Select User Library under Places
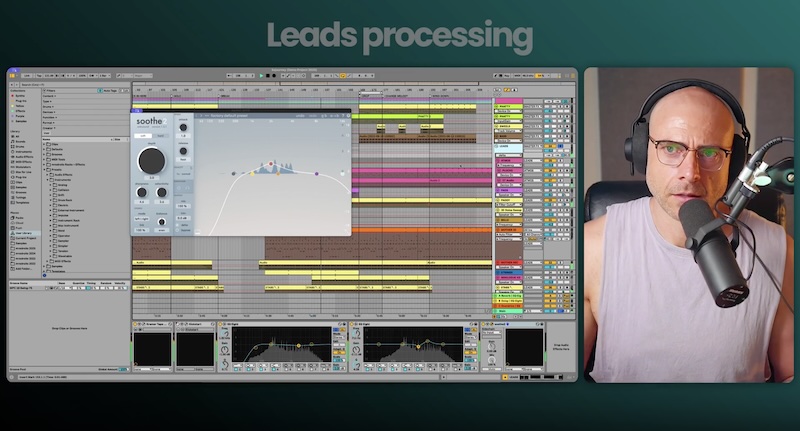Image resolution: width=800 pixels, height=431 pixels. pos(24,232)
